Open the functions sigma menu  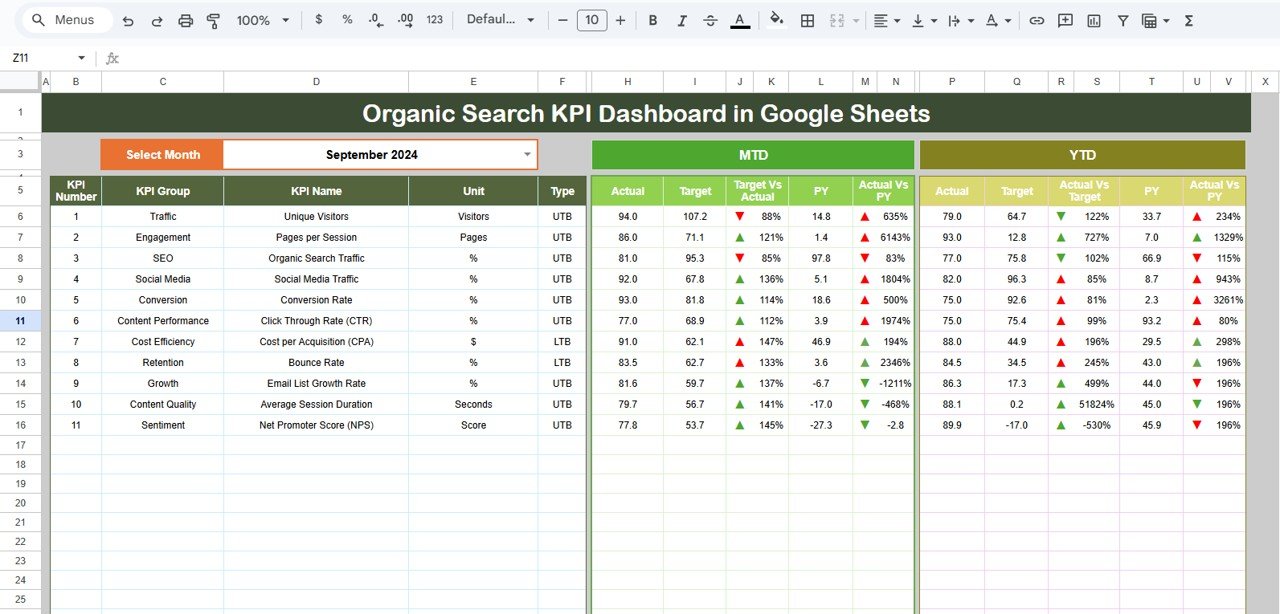click(1188, 19)
